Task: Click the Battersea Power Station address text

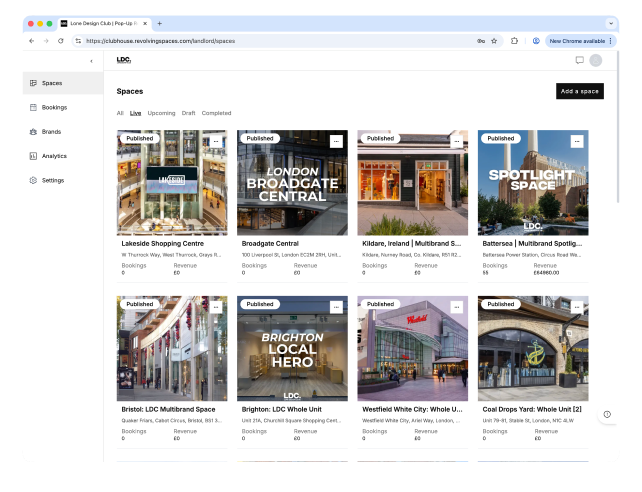Action: (x=531, y=255)
